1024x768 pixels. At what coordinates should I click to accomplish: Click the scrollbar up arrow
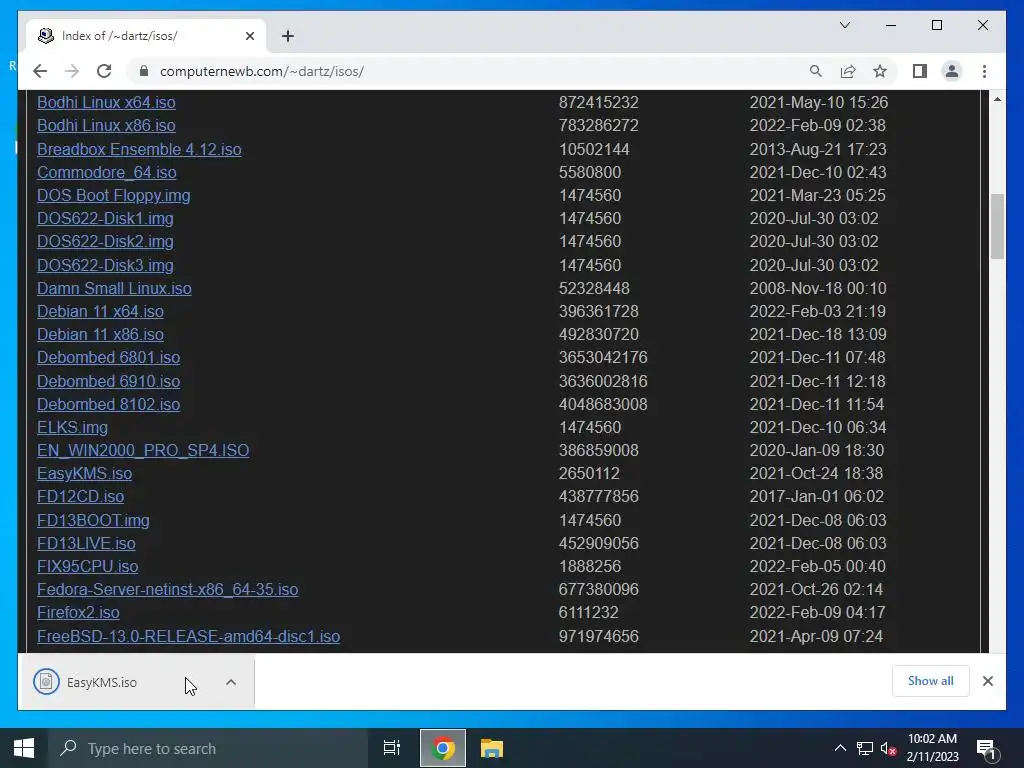coord(997,99)
